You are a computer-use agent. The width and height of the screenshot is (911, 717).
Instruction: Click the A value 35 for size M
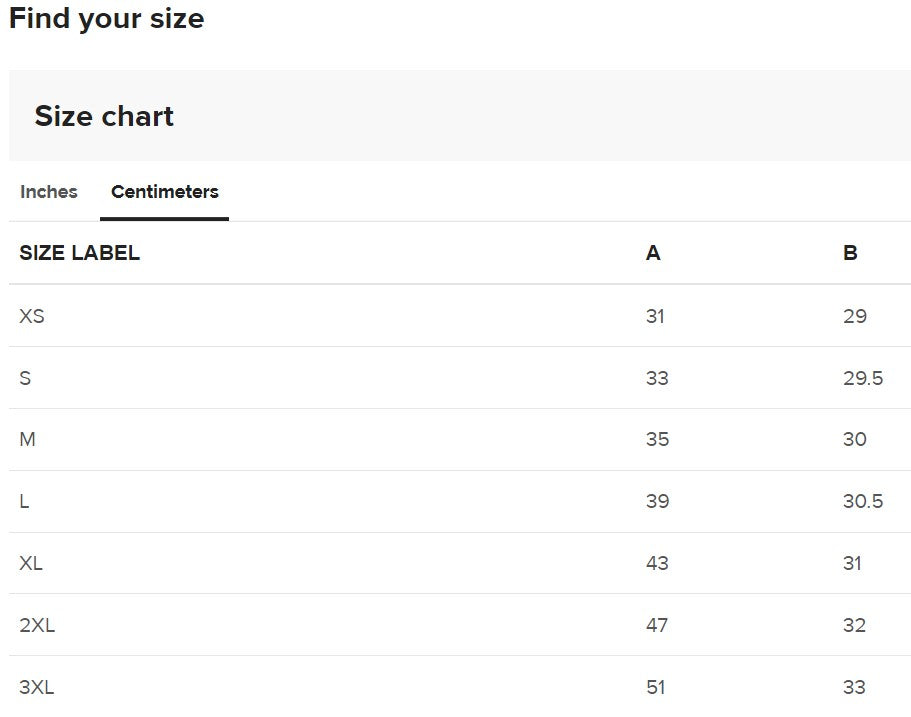(x=657, y=440)
